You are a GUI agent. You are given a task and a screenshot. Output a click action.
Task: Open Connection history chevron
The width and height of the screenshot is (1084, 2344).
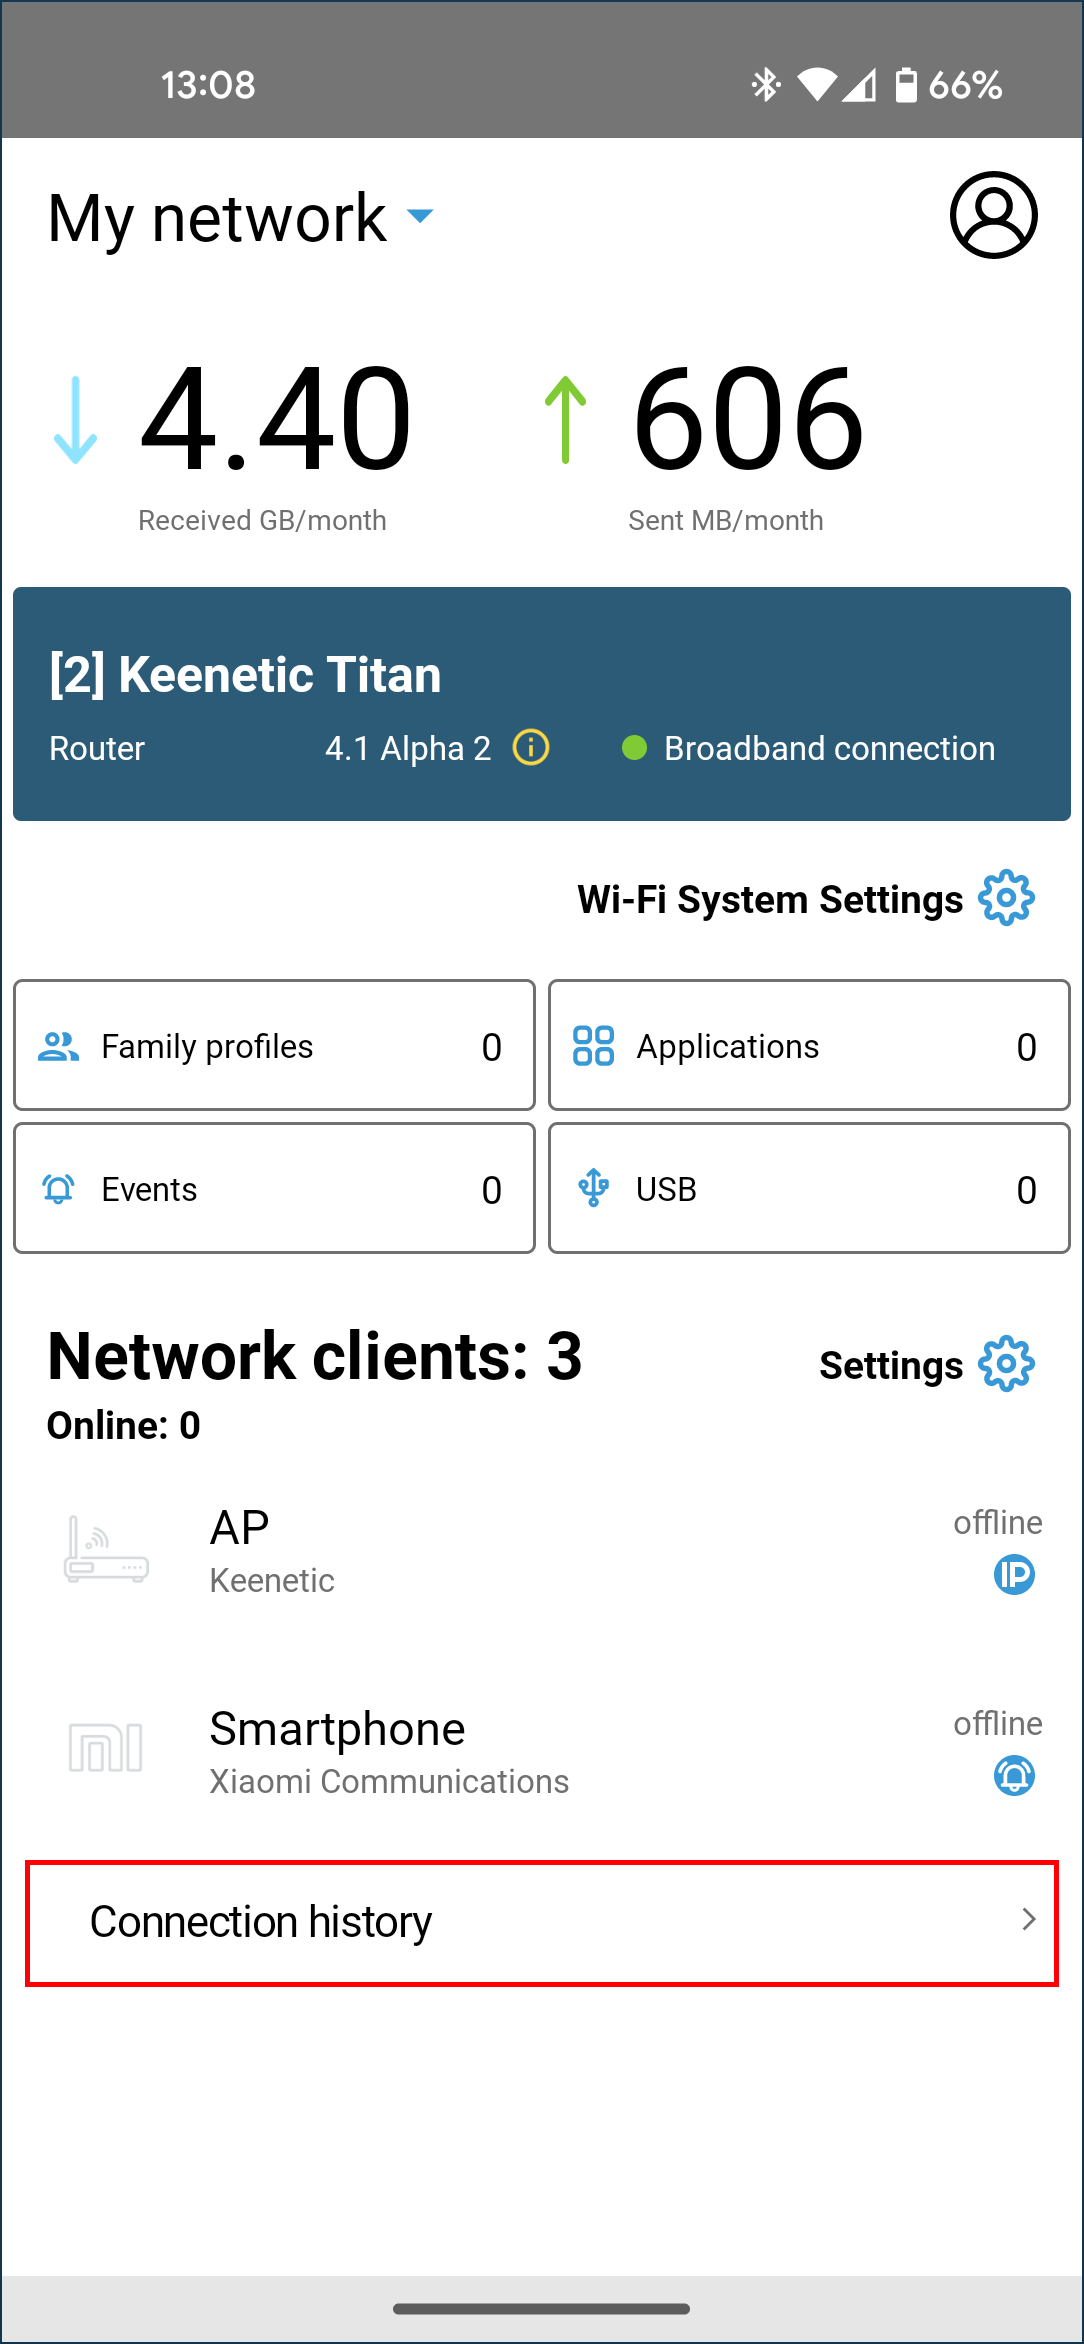[1028, 1919]
